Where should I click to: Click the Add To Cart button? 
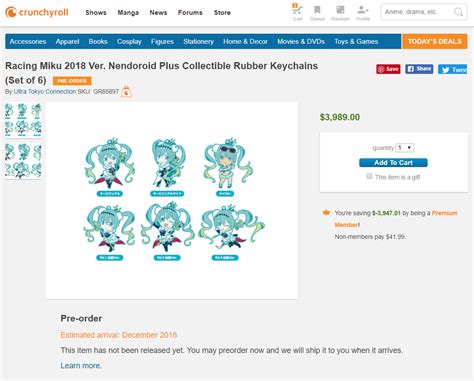pos(393,163)
